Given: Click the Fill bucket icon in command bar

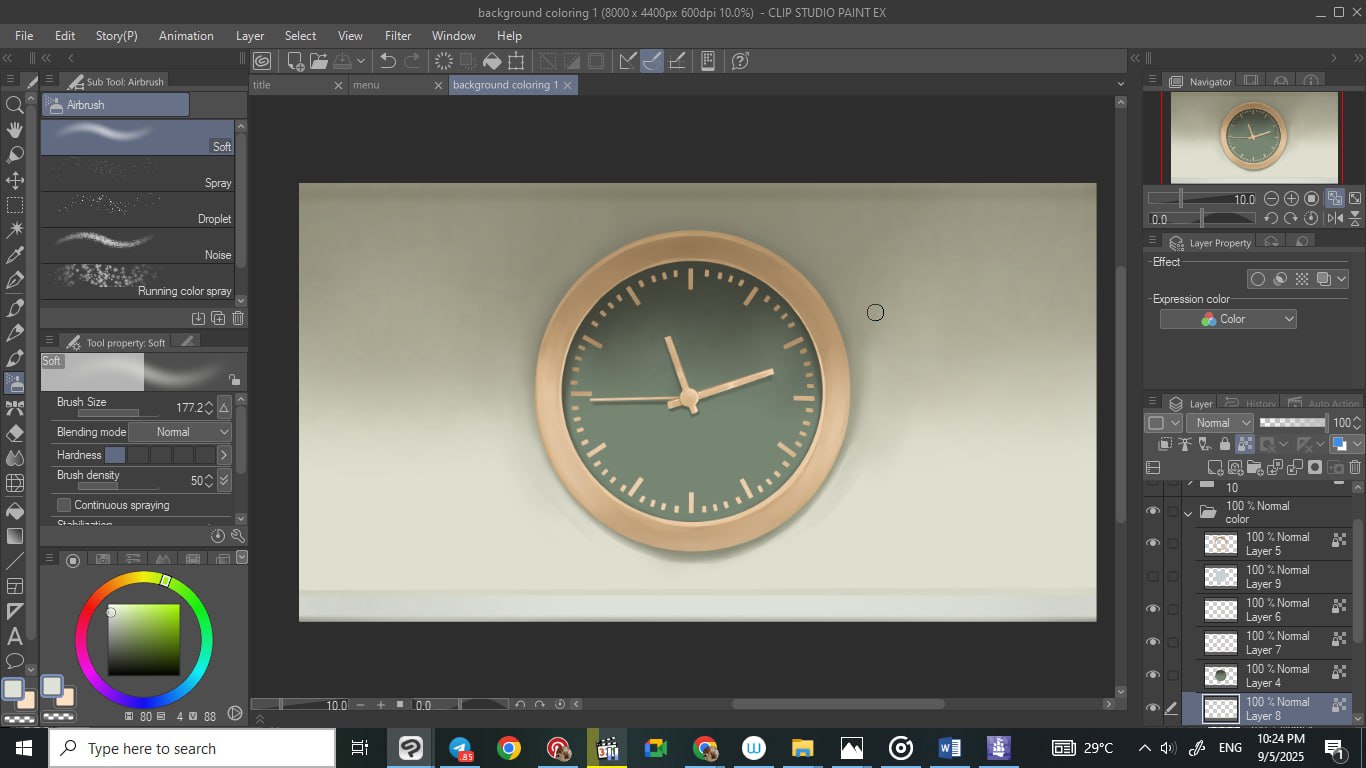Looking at the screenshot, I should 492,61.
